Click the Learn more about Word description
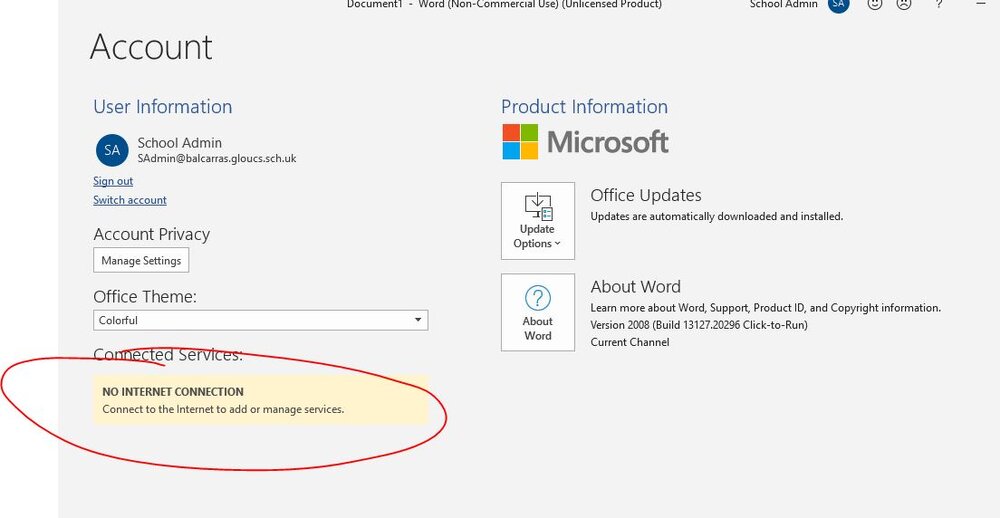This screenshot has width=1000, height=518. tap(765, 307)
